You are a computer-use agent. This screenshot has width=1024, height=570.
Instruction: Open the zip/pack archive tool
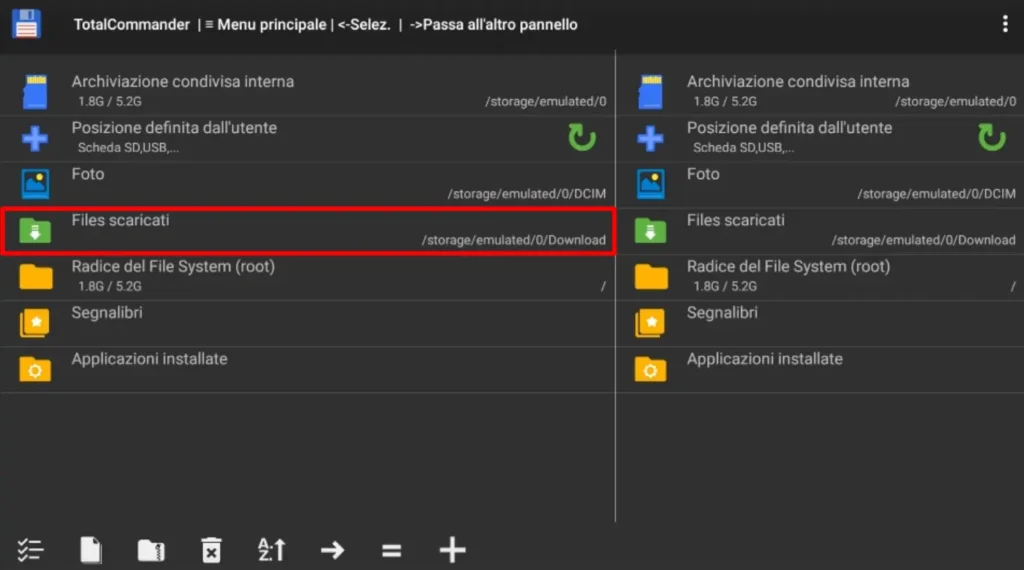pyautogui.click(x=151, y=550)
